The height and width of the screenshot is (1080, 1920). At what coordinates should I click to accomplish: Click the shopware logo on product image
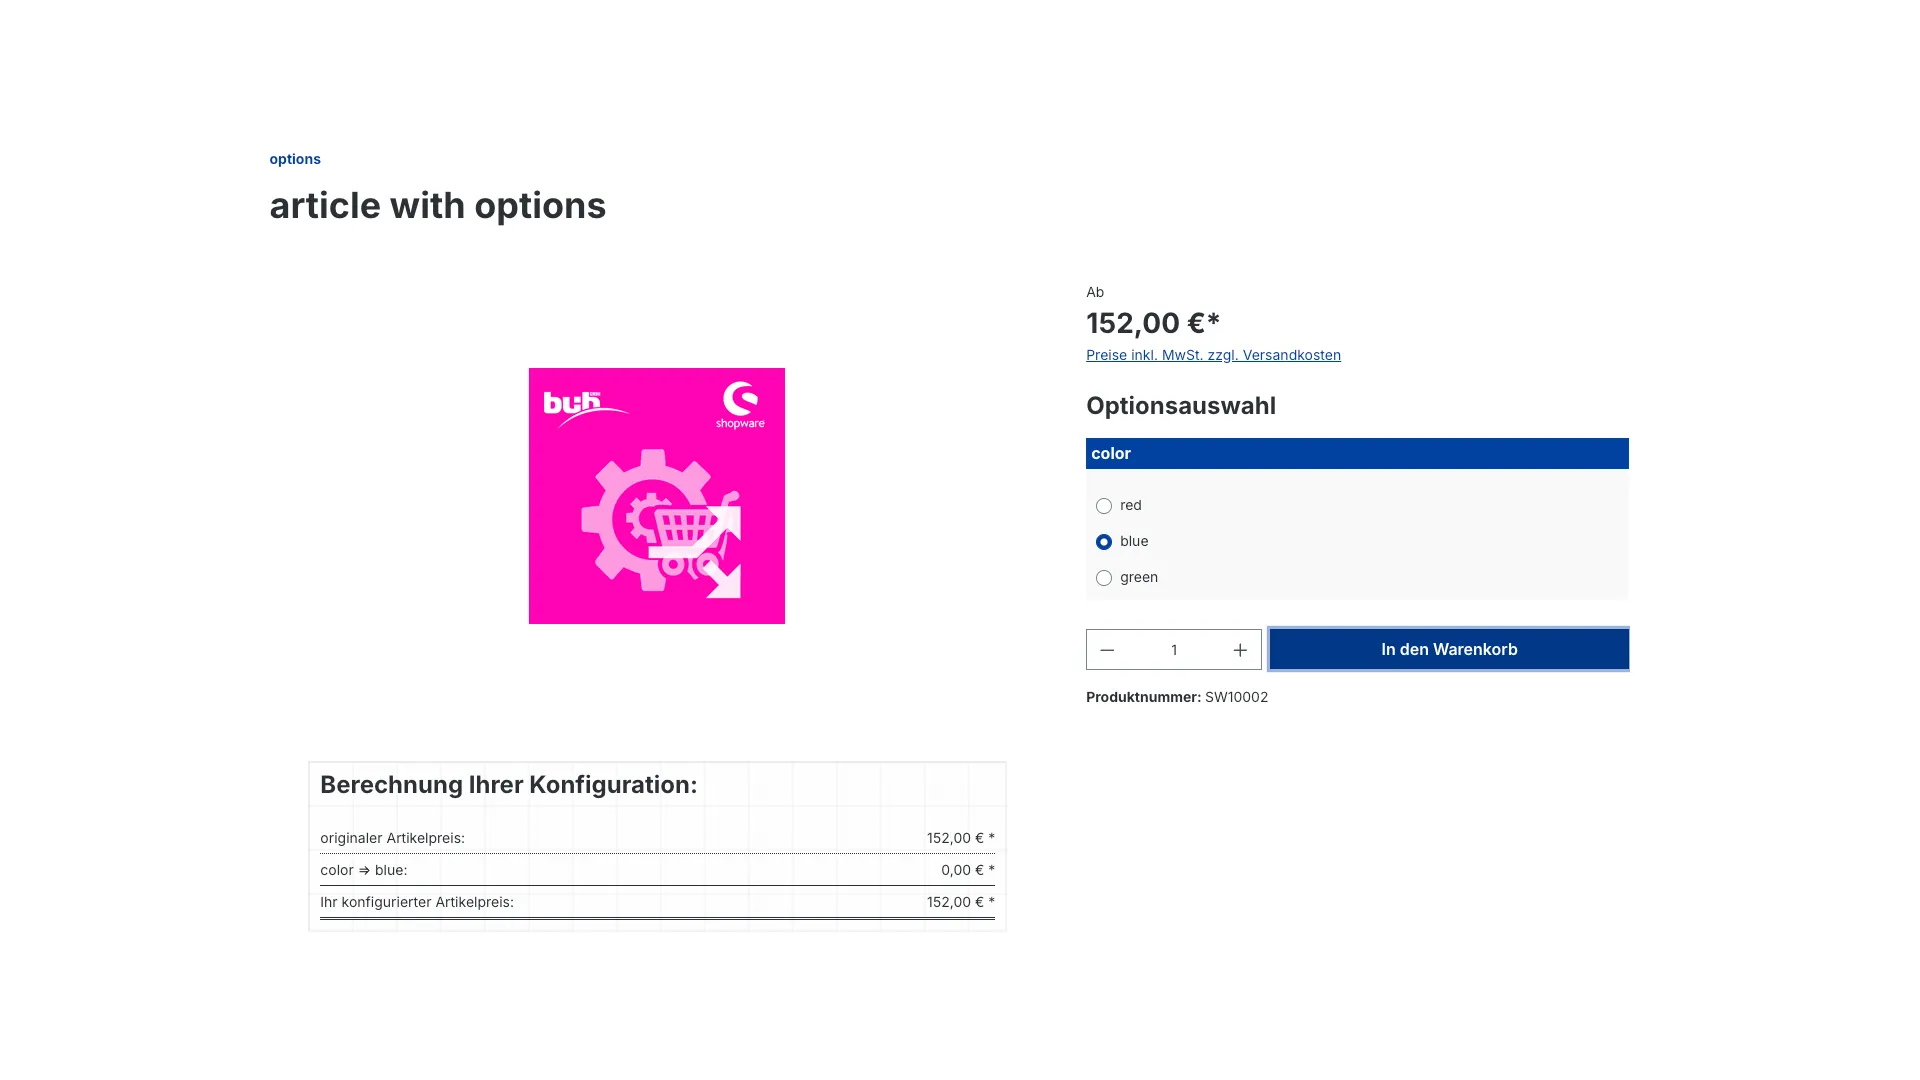coord(740,405)
